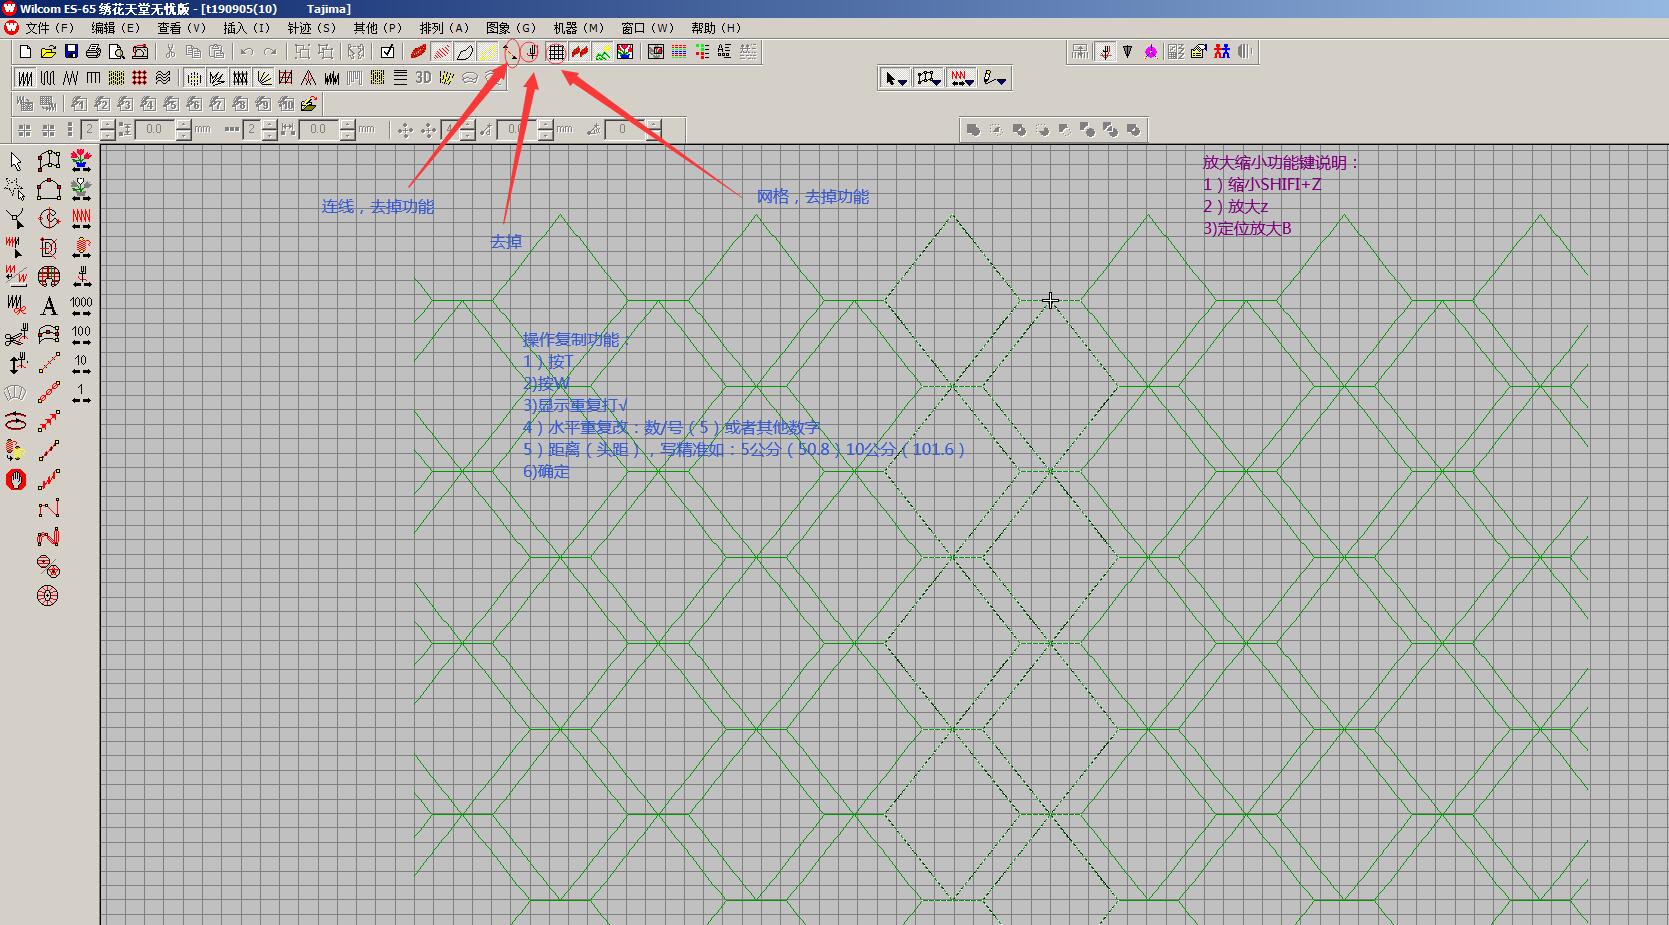1669x925 pixels.
Task: Open the 文件 (F) menu
Action: [x=49, y=28]
